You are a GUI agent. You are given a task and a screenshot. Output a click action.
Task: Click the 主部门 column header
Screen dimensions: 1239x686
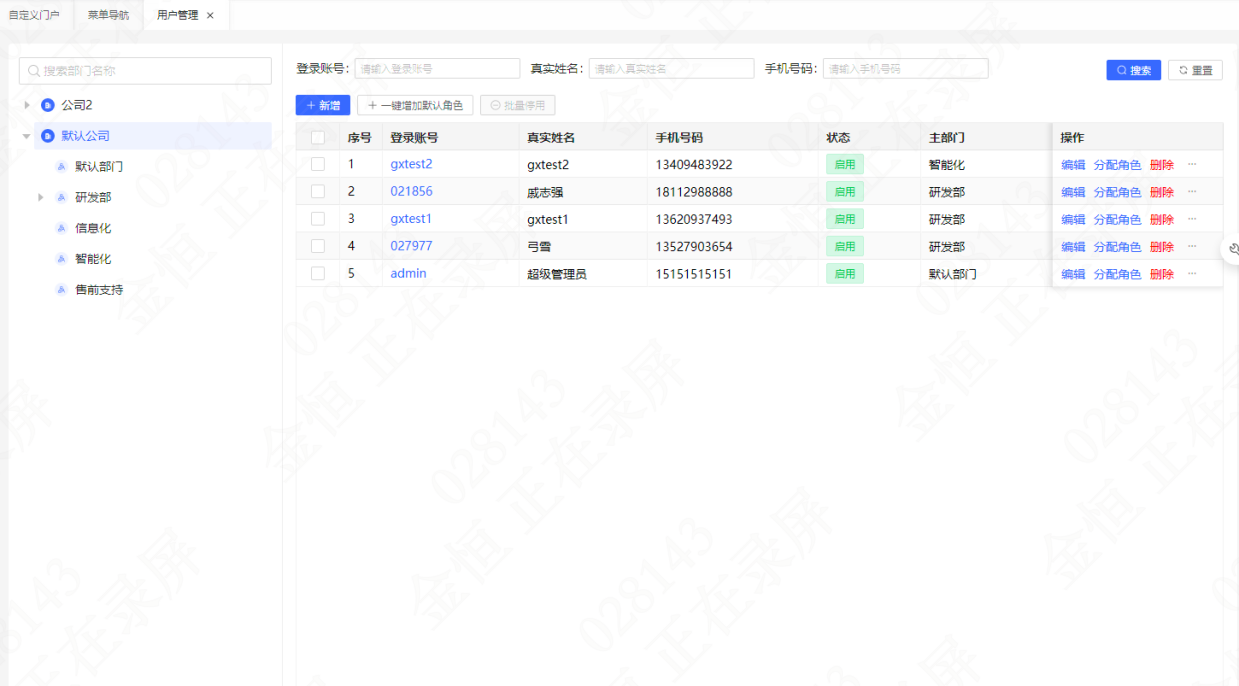pyautogui.click(x=946, y=138)
